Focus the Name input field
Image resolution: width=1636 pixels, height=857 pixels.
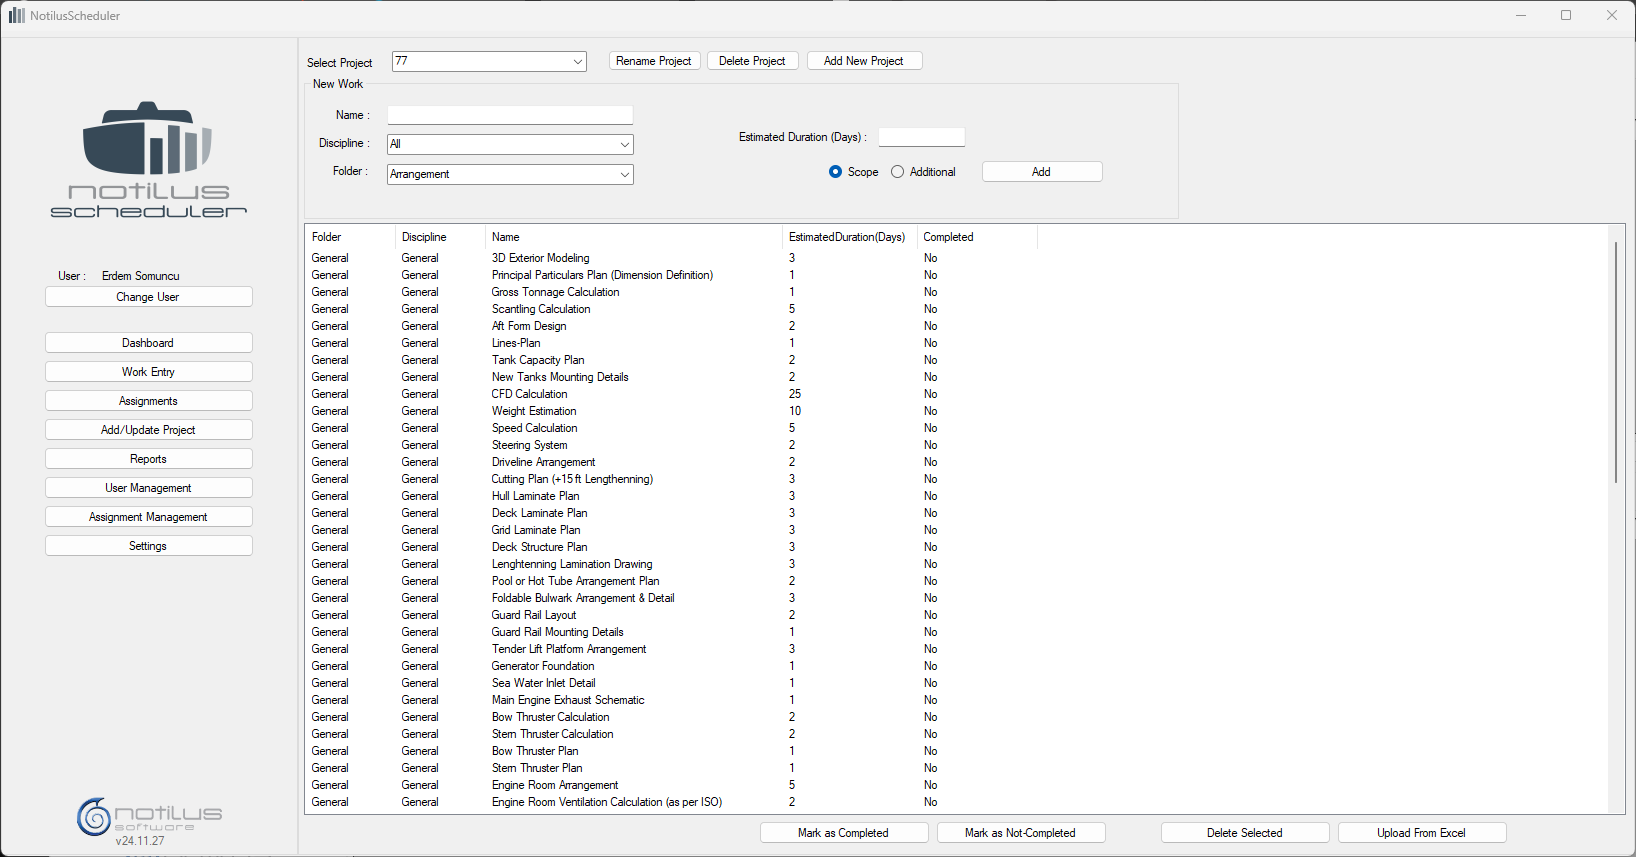coord(510,115)
